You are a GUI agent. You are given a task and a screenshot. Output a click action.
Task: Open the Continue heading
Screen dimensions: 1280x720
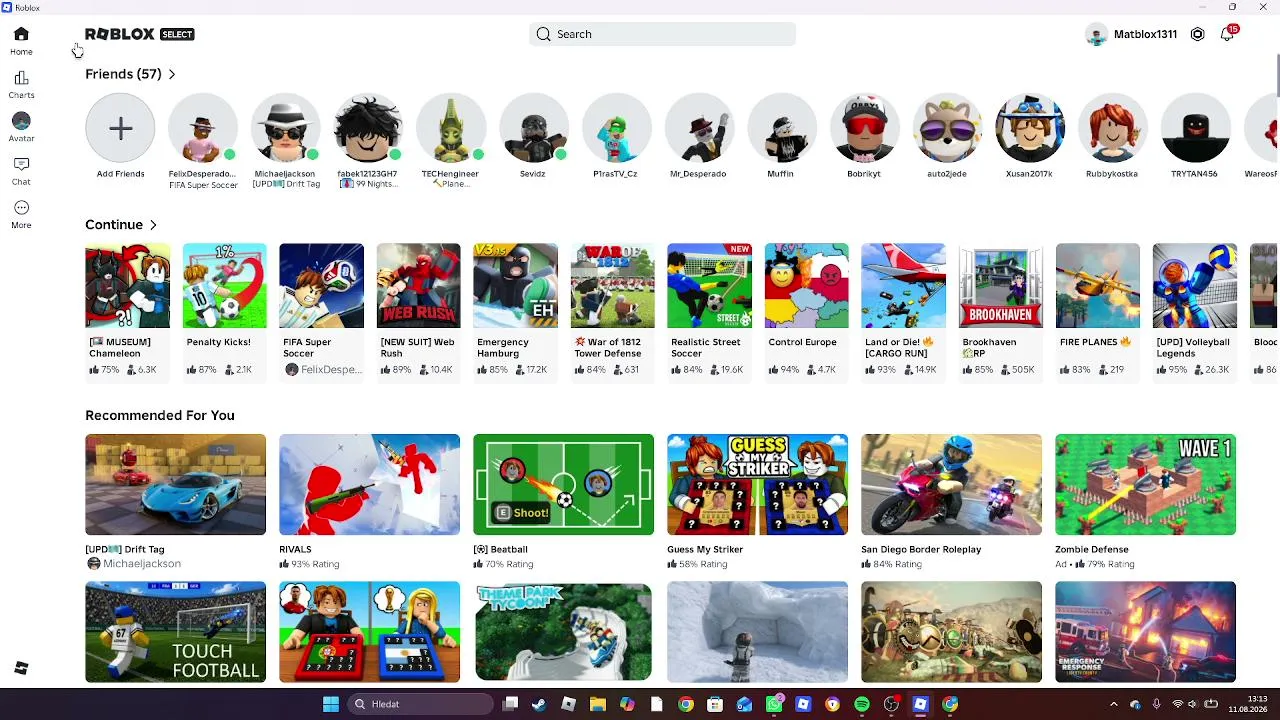(114, 225)
